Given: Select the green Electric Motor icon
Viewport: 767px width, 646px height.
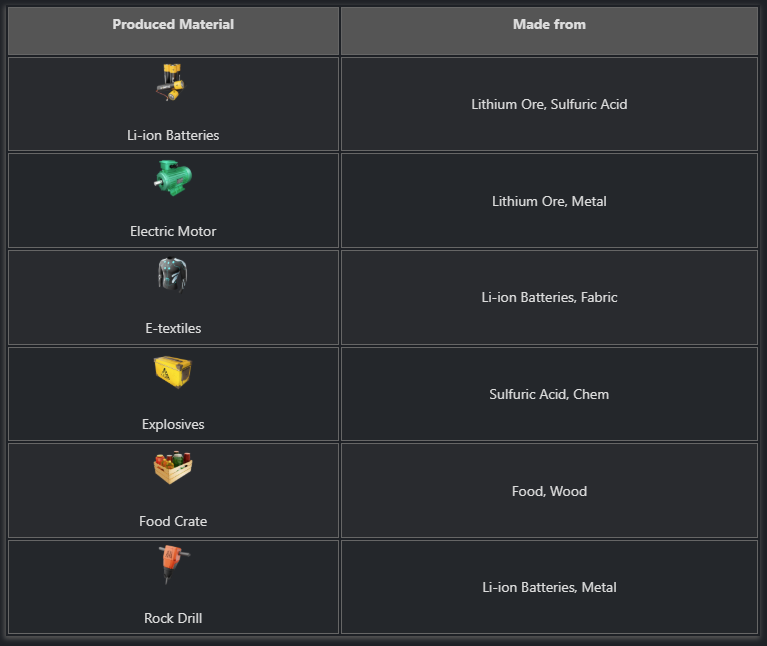Looking at the screenshot, I should click(x=173, y=178).
